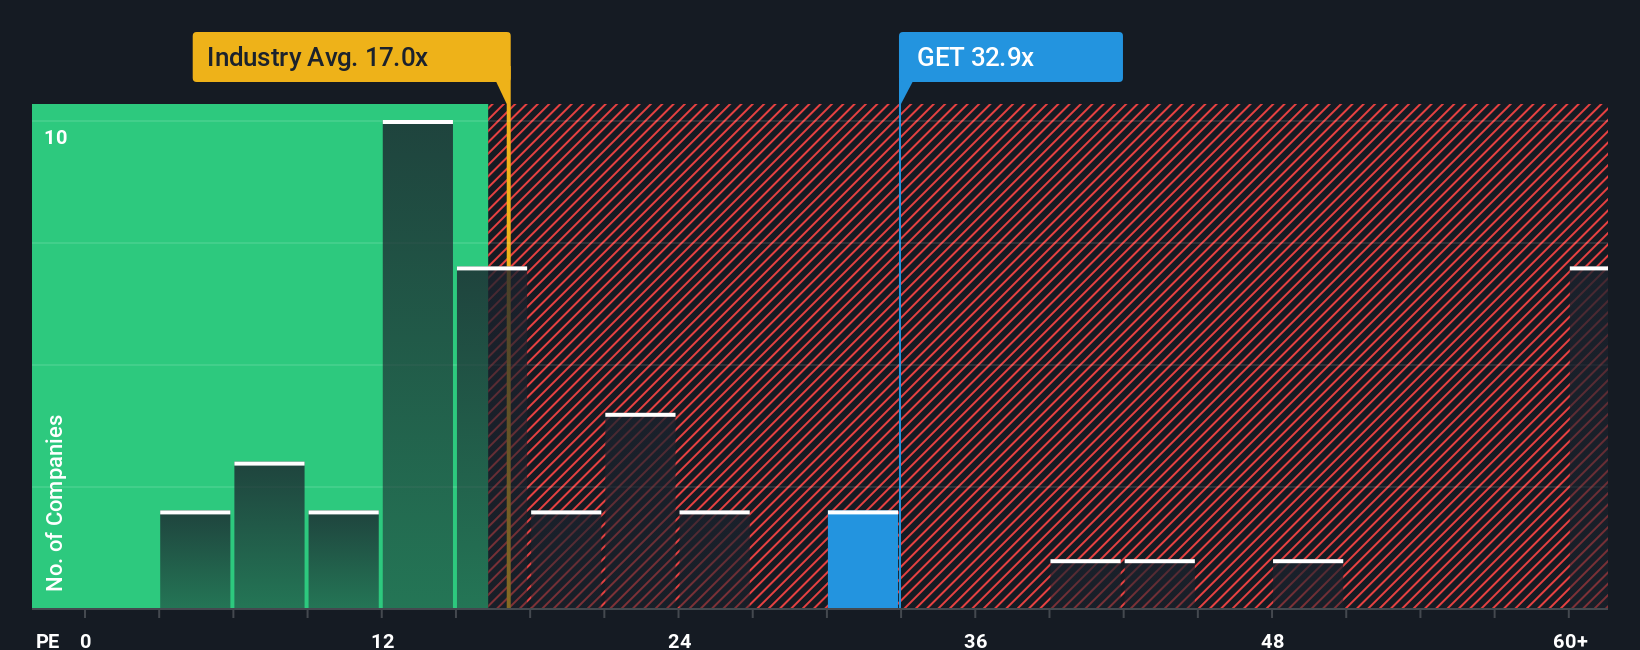
Task: Click the y-axis value 10
Action: coord(56,137)
